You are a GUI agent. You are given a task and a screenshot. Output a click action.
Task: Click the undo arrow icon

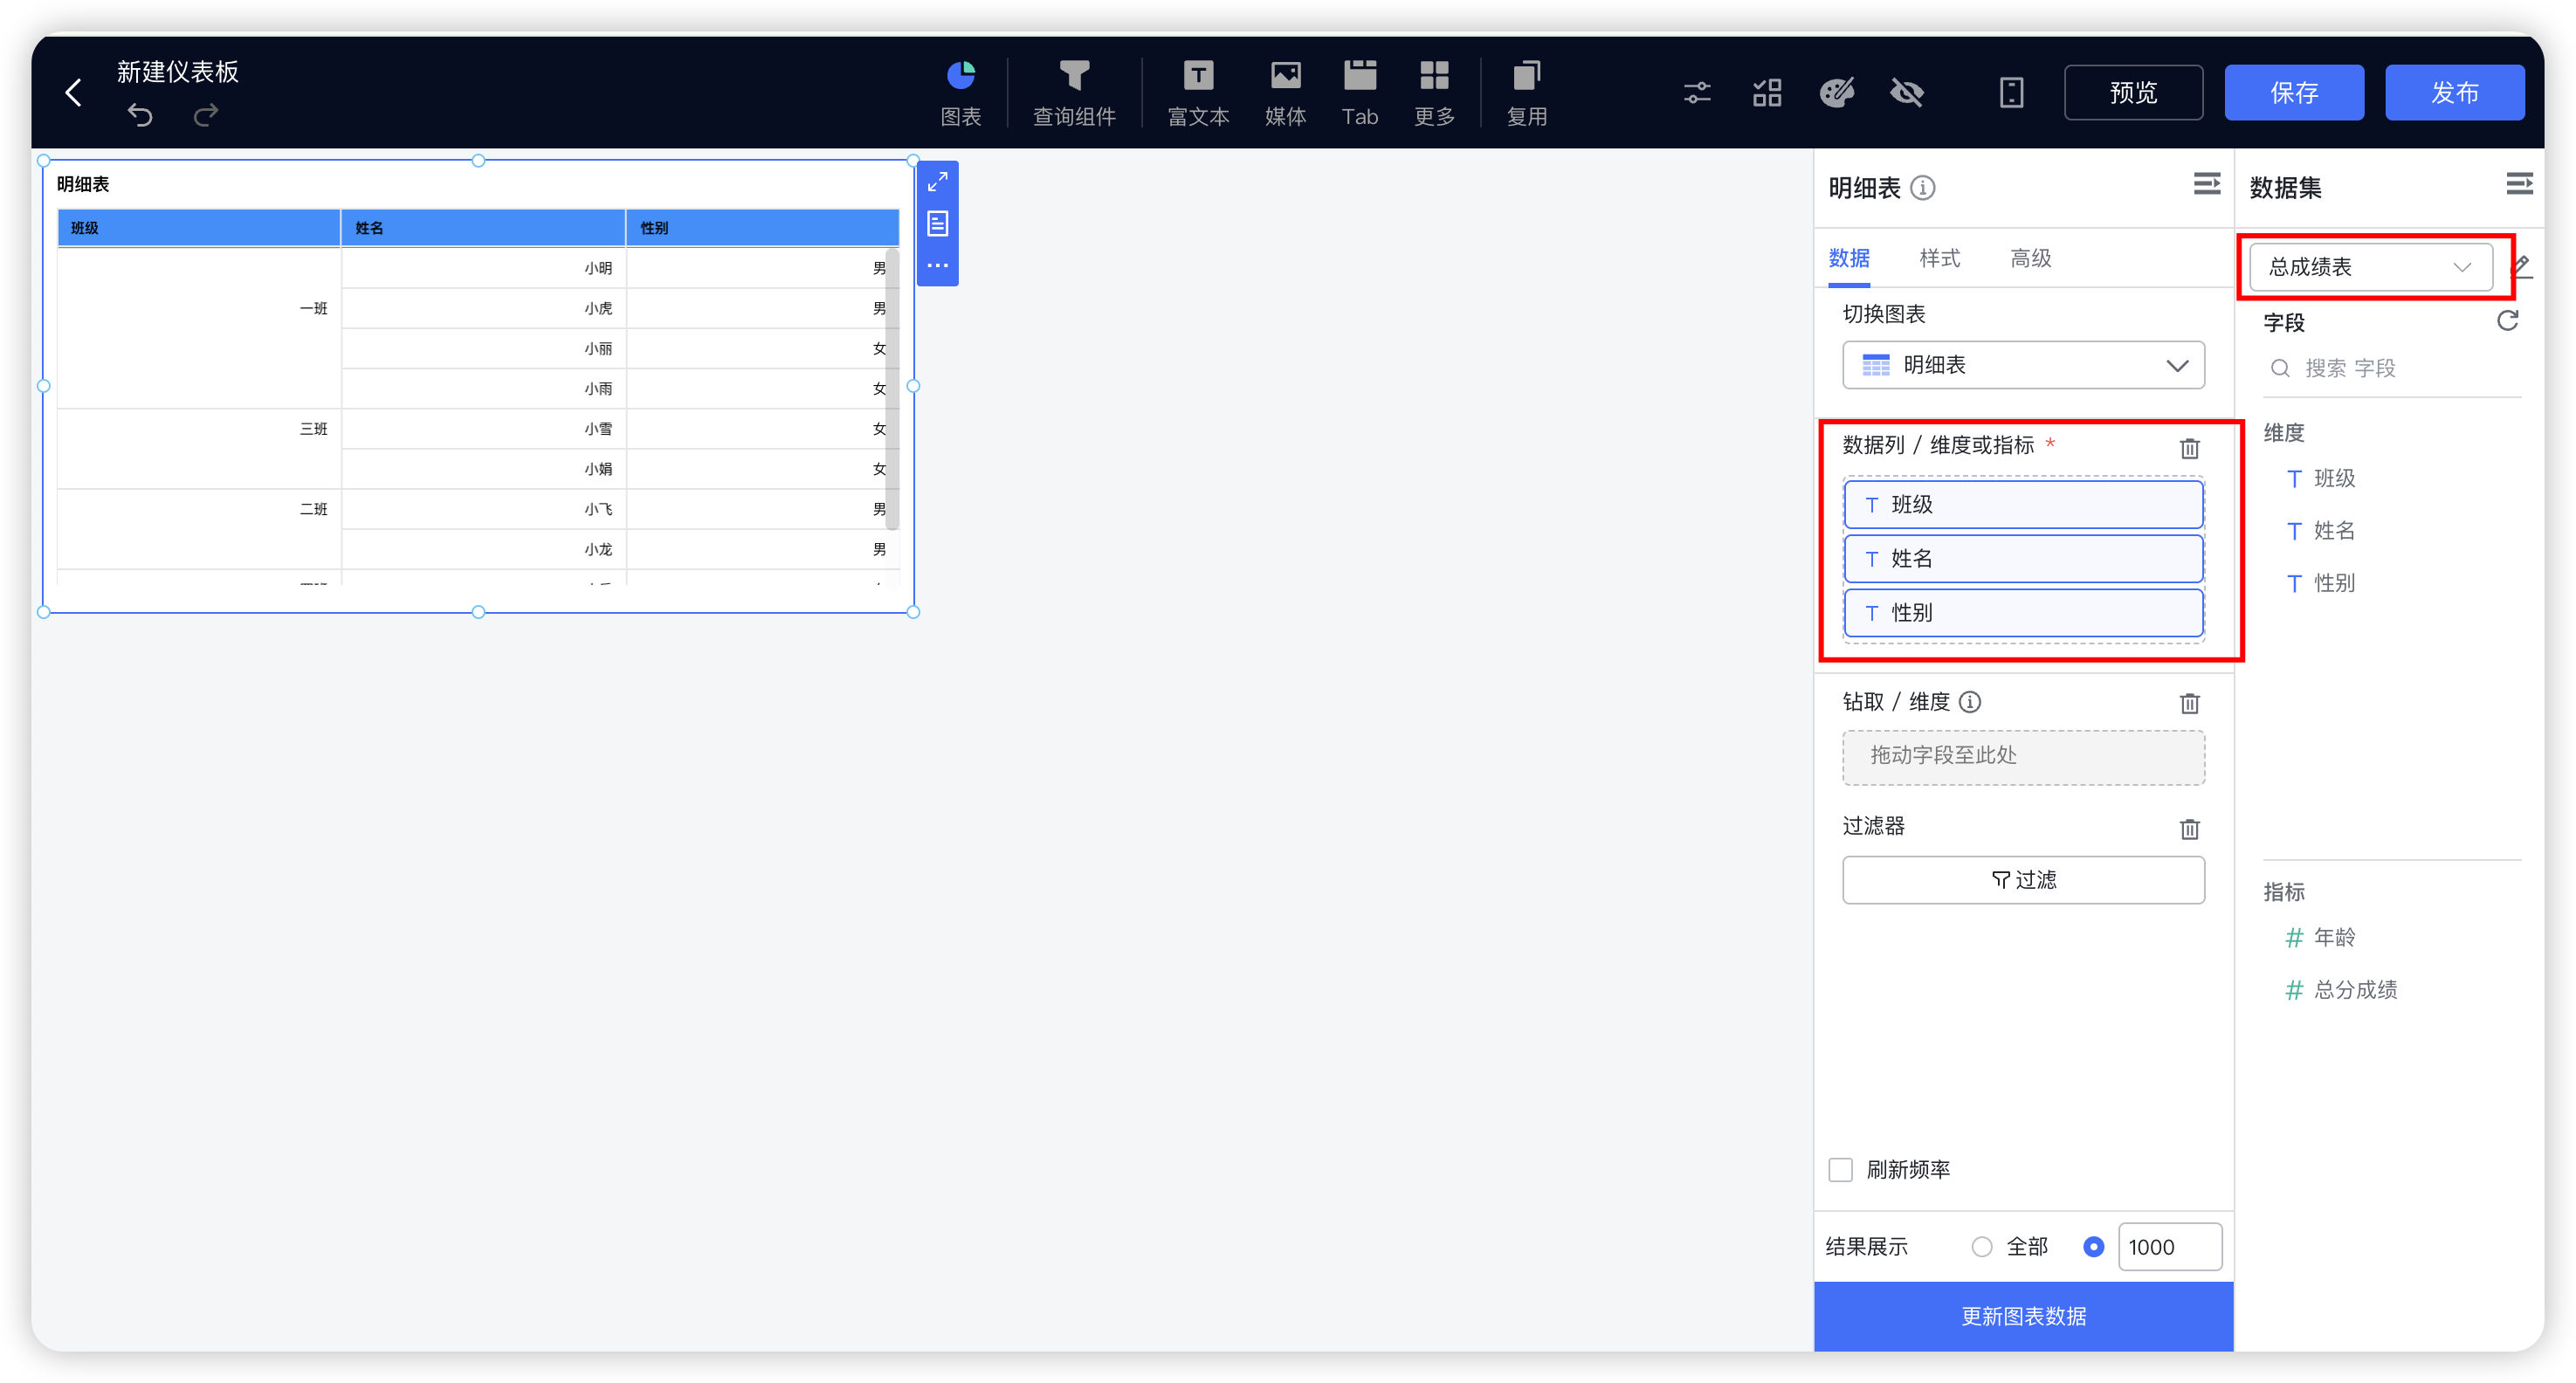tap(140, 116)
